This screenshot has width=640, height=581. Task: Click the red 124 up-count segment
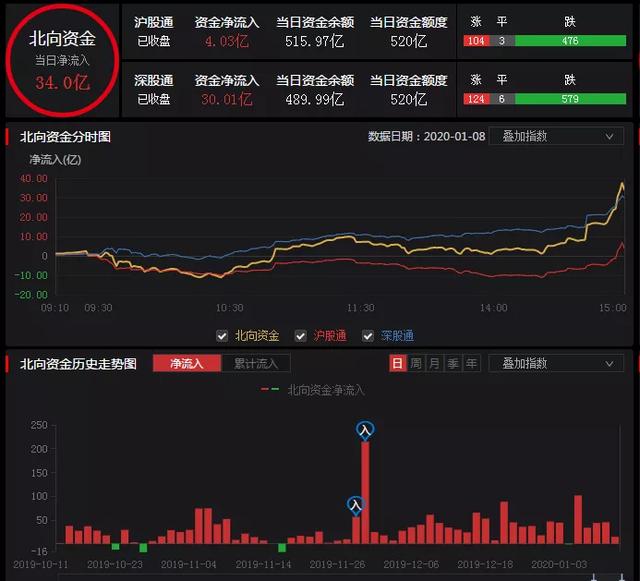click(476, 99)
